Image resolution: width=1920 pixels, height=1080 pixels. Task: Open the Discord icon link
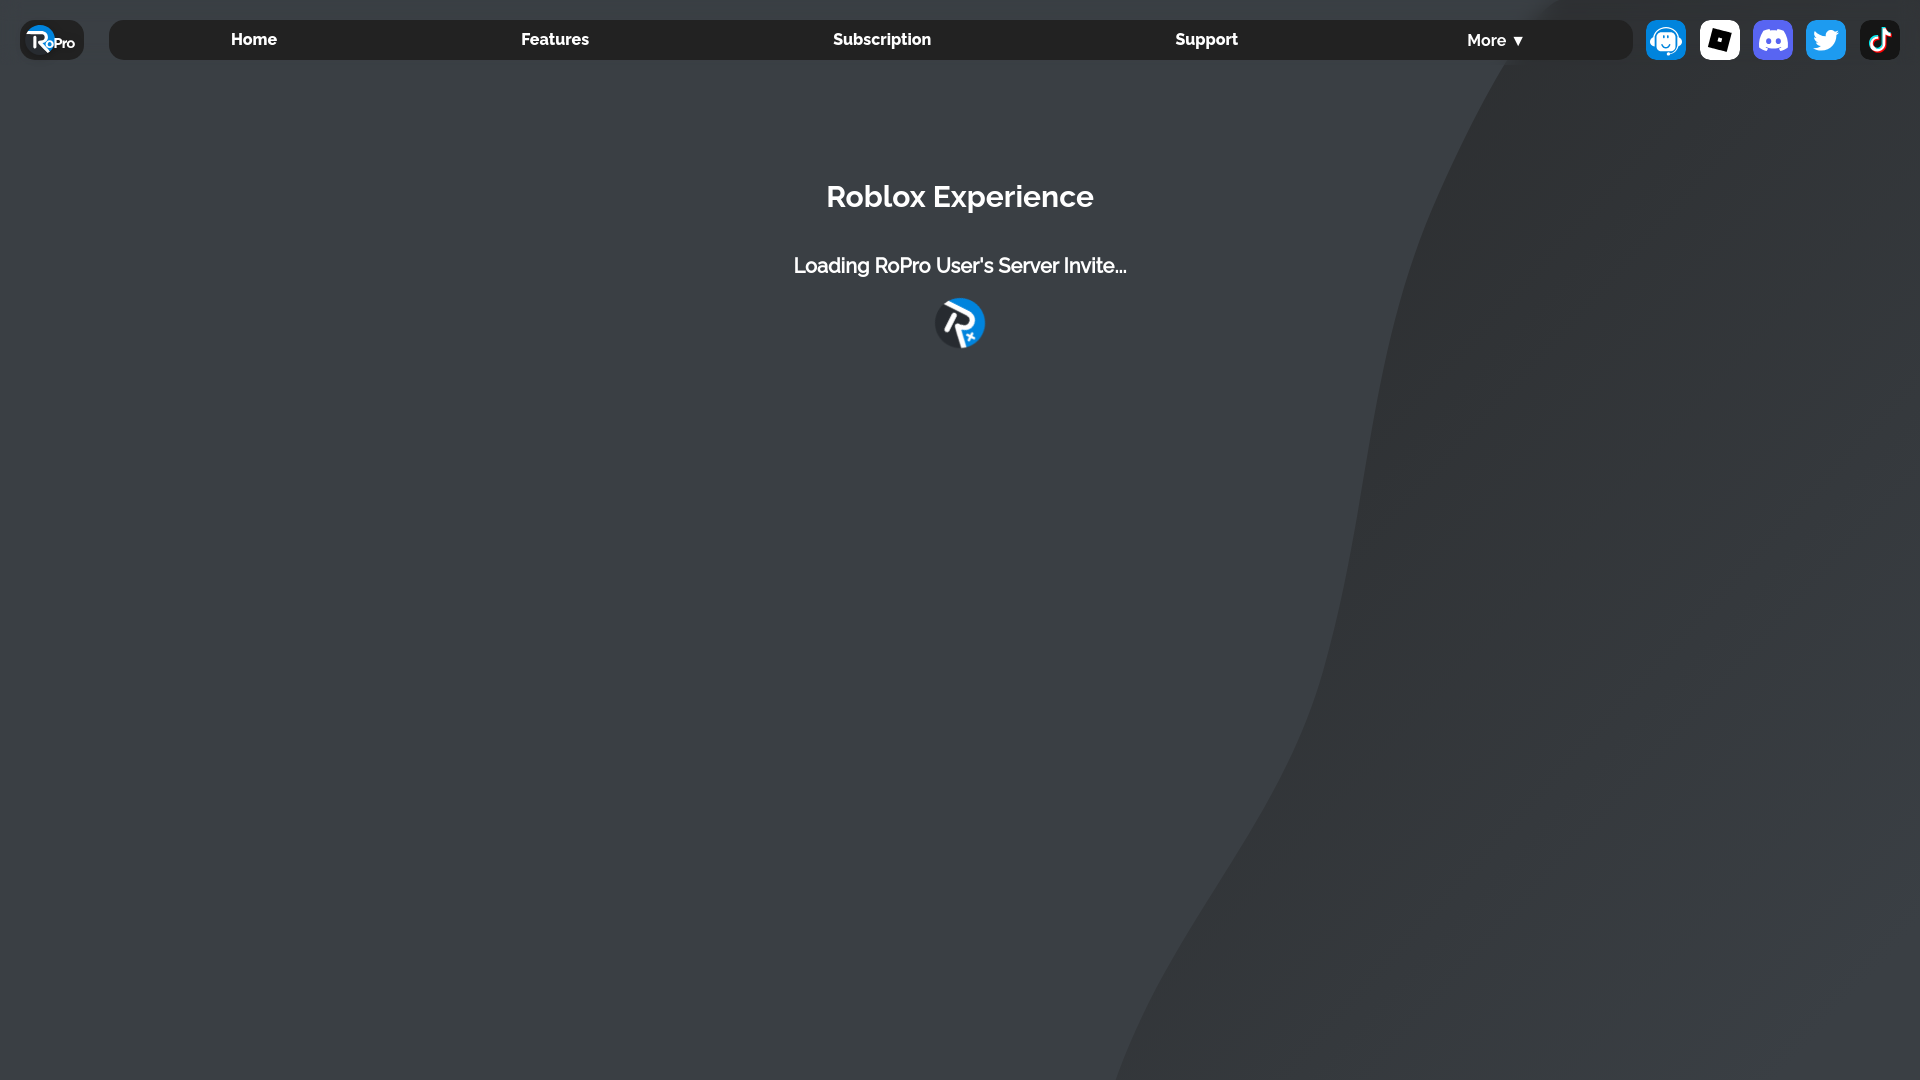(1773, 40)
